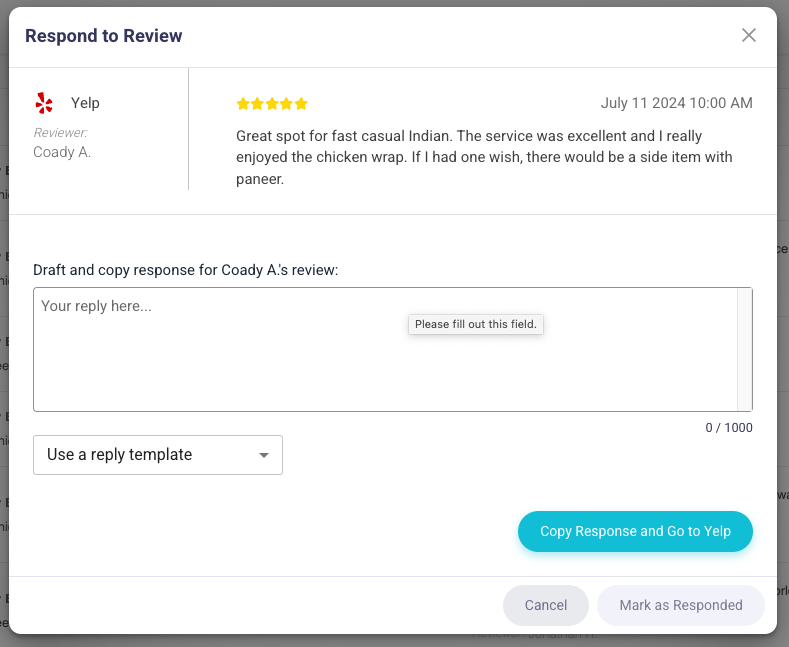Dismiss the Please fill out this field tooltip
The height and width of the screenshot is (647, 789).
click(476, 325)
